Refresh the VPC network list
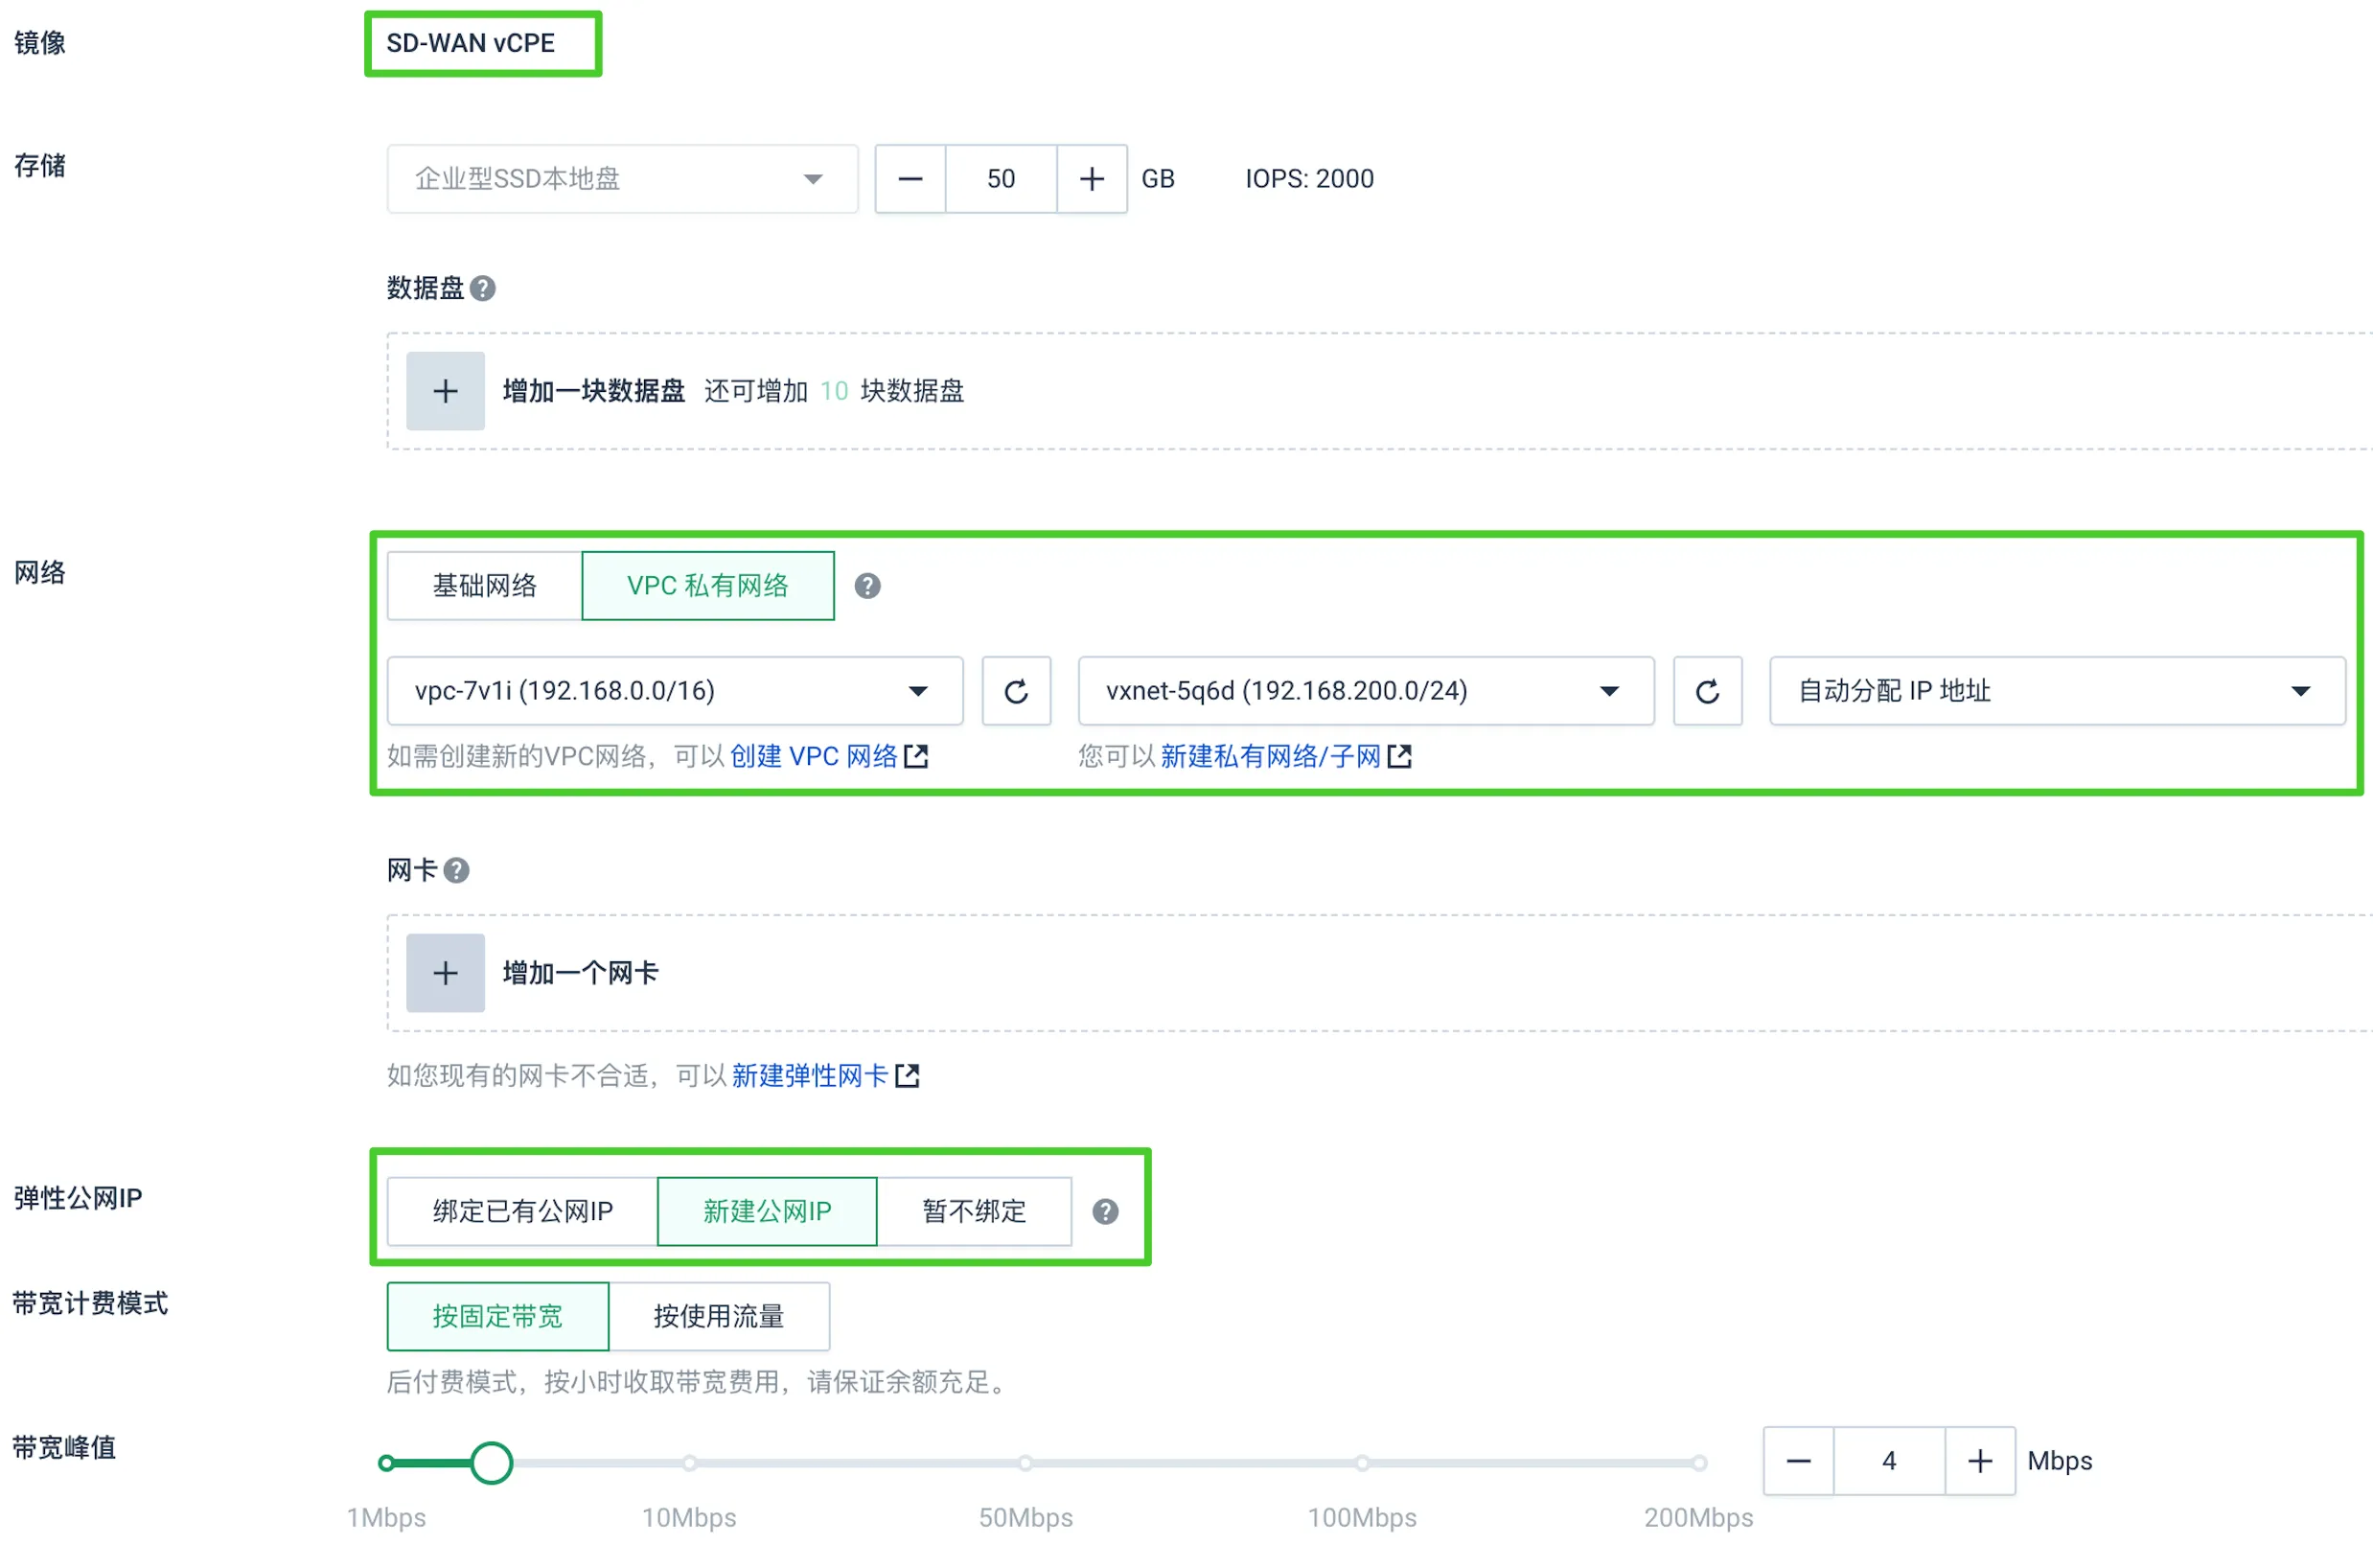Viewport: 2373px width, 1568px height. [1017, 691]
